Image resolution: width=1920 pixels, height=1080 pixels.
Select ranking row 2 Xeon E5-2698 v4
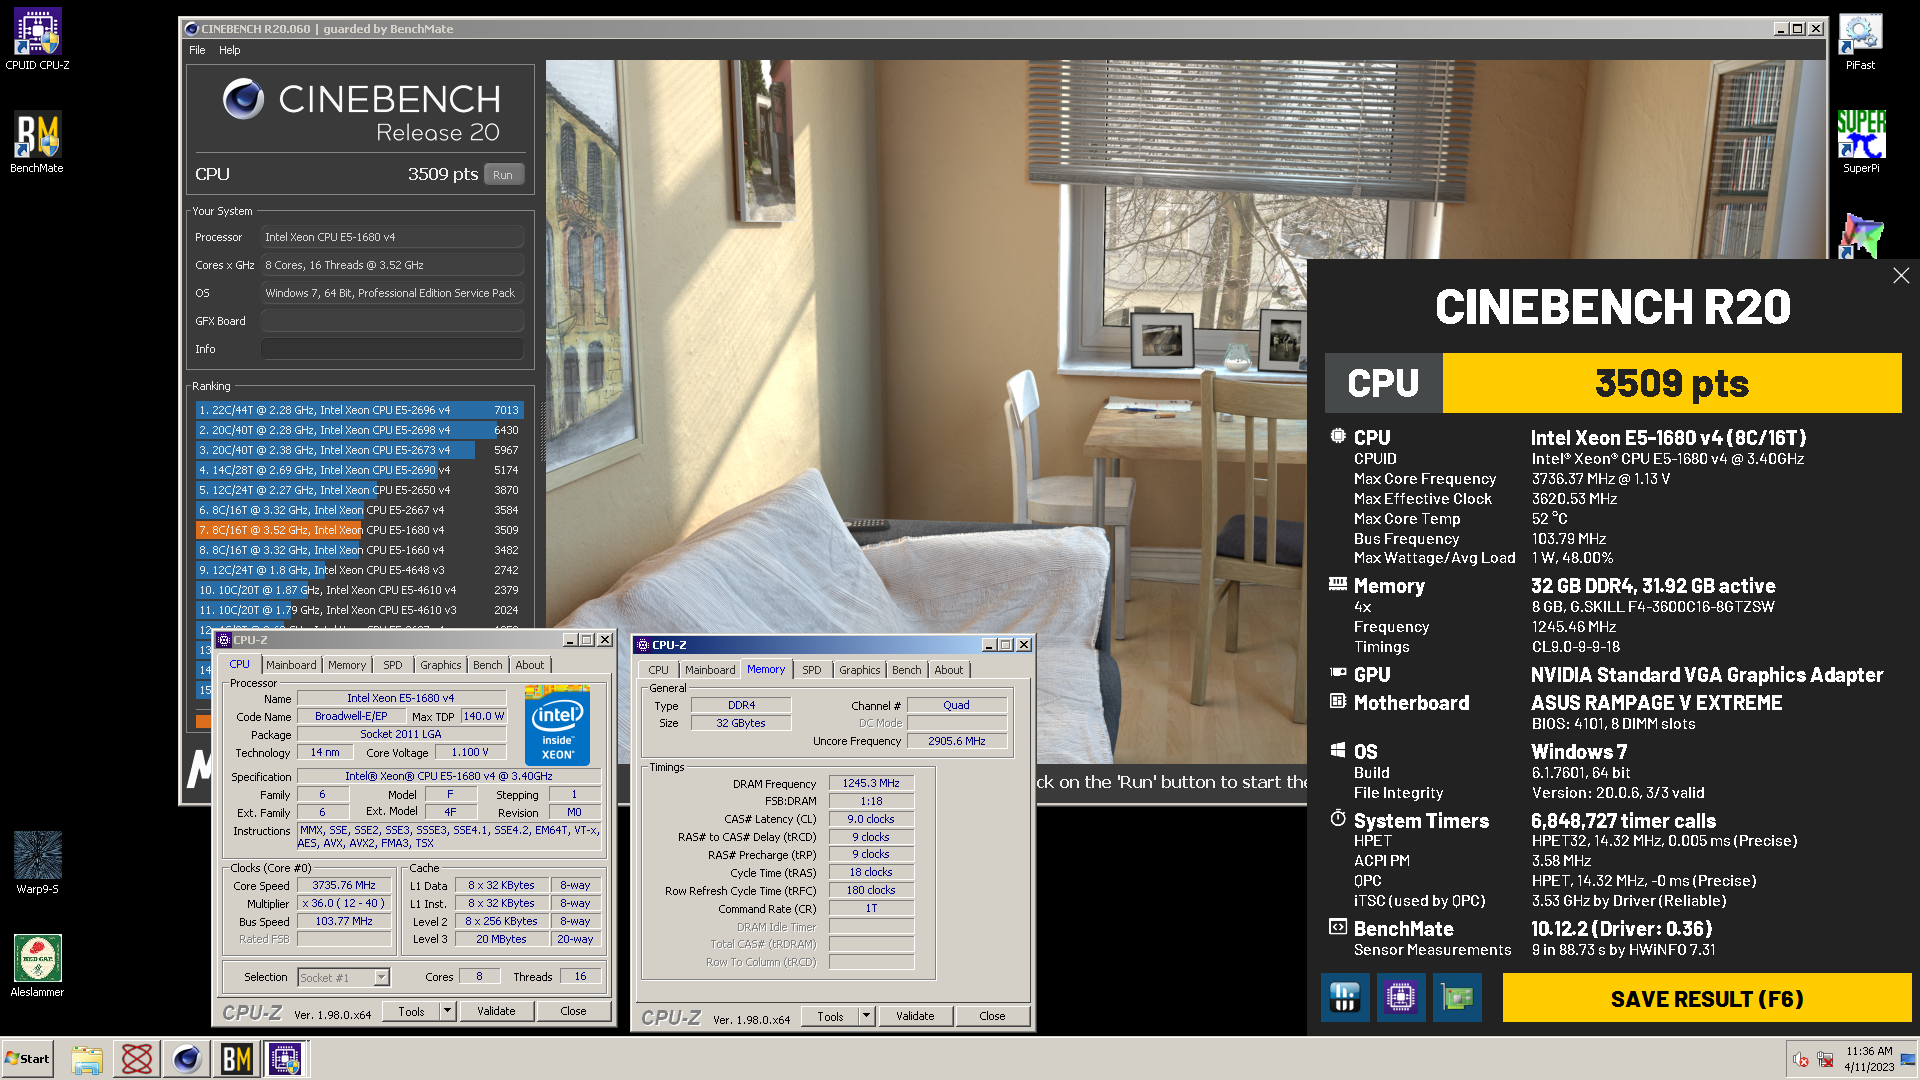(x=359, y=430)
